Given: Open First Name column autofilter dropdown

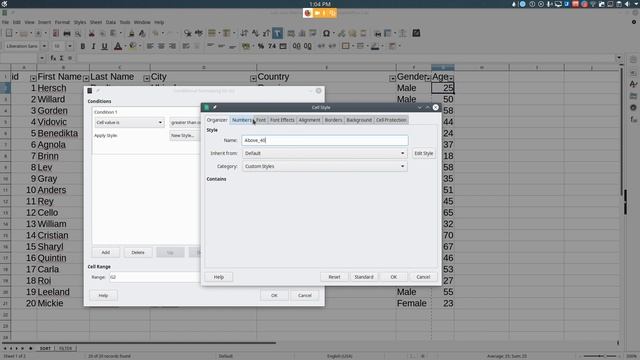Looking at the screenshot, I should click(x=86, y=78).
